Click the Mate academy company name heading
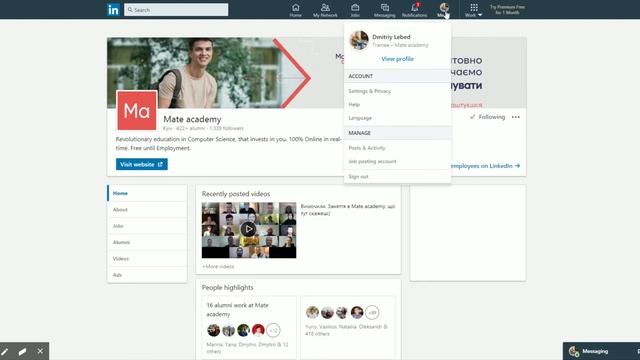 click(192, 119)
